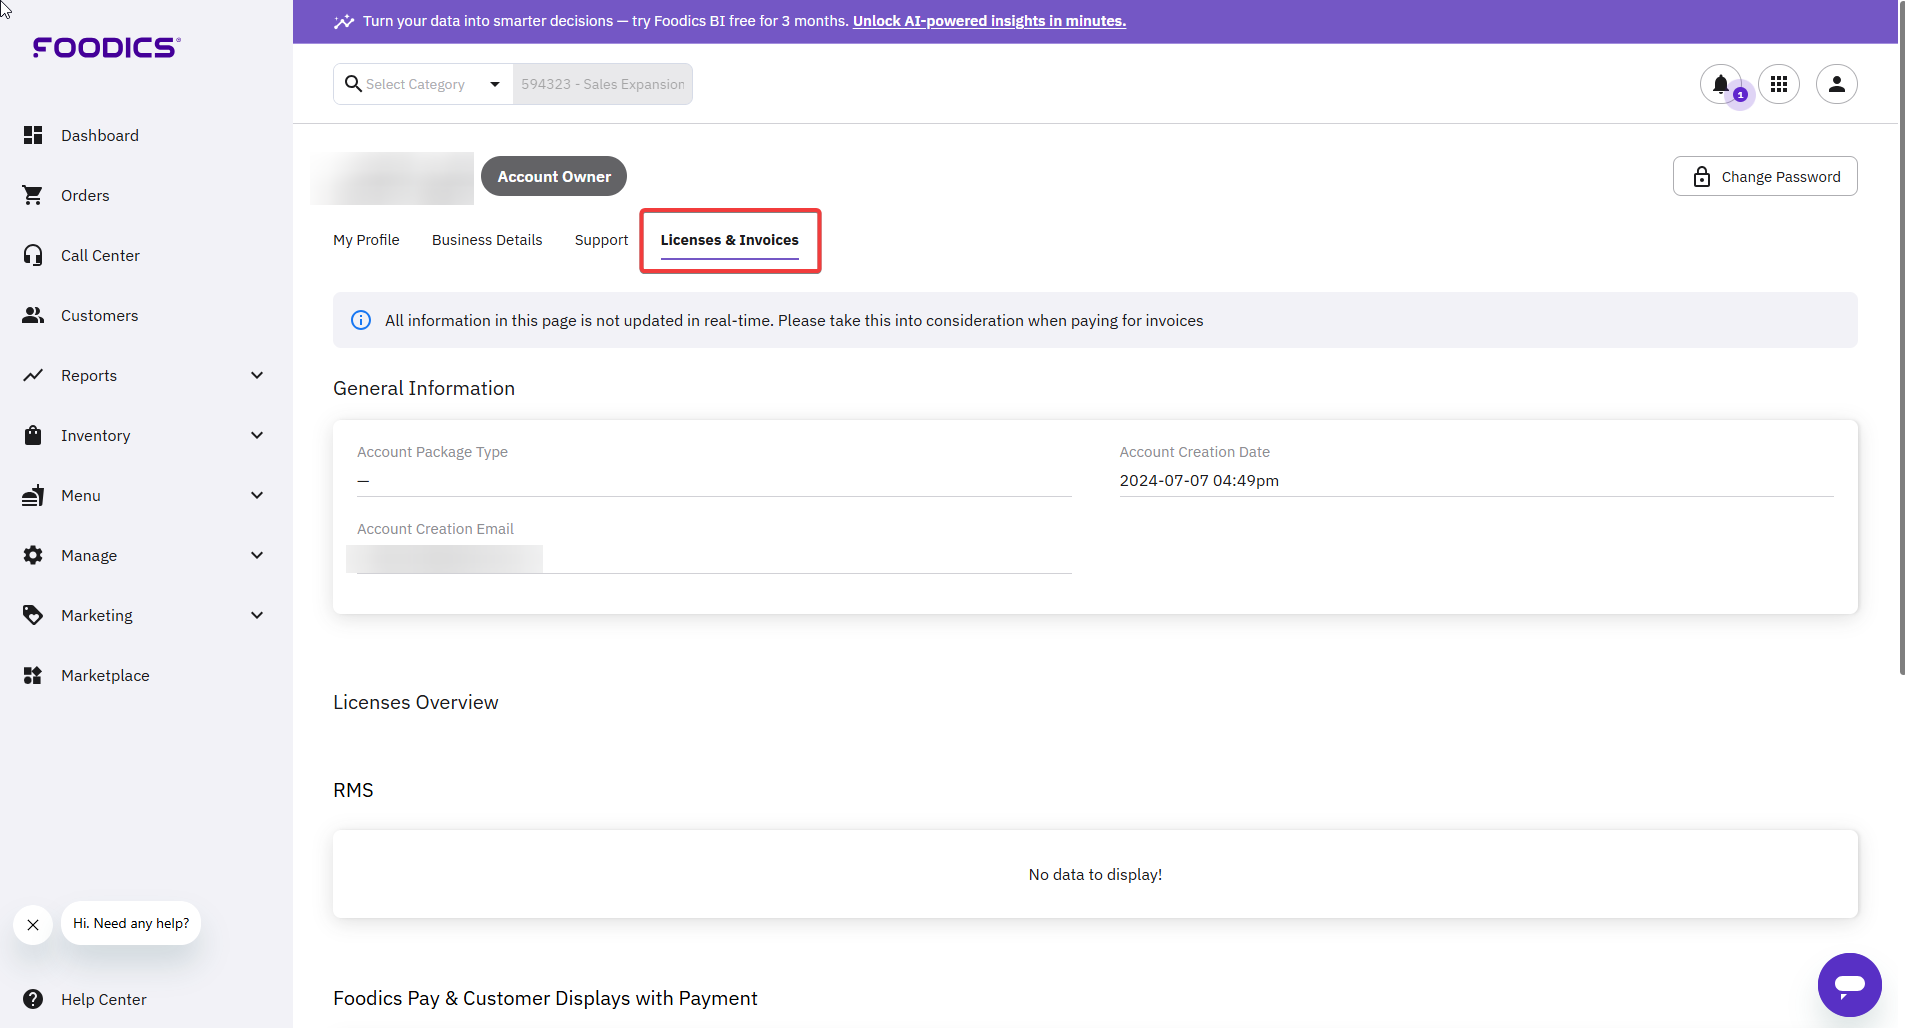Image resolution: width=1905 pixels, height=1028 pixels.
Task: Click the Foodics Pay & Customer Displays heading
Action: click(545, 998)
